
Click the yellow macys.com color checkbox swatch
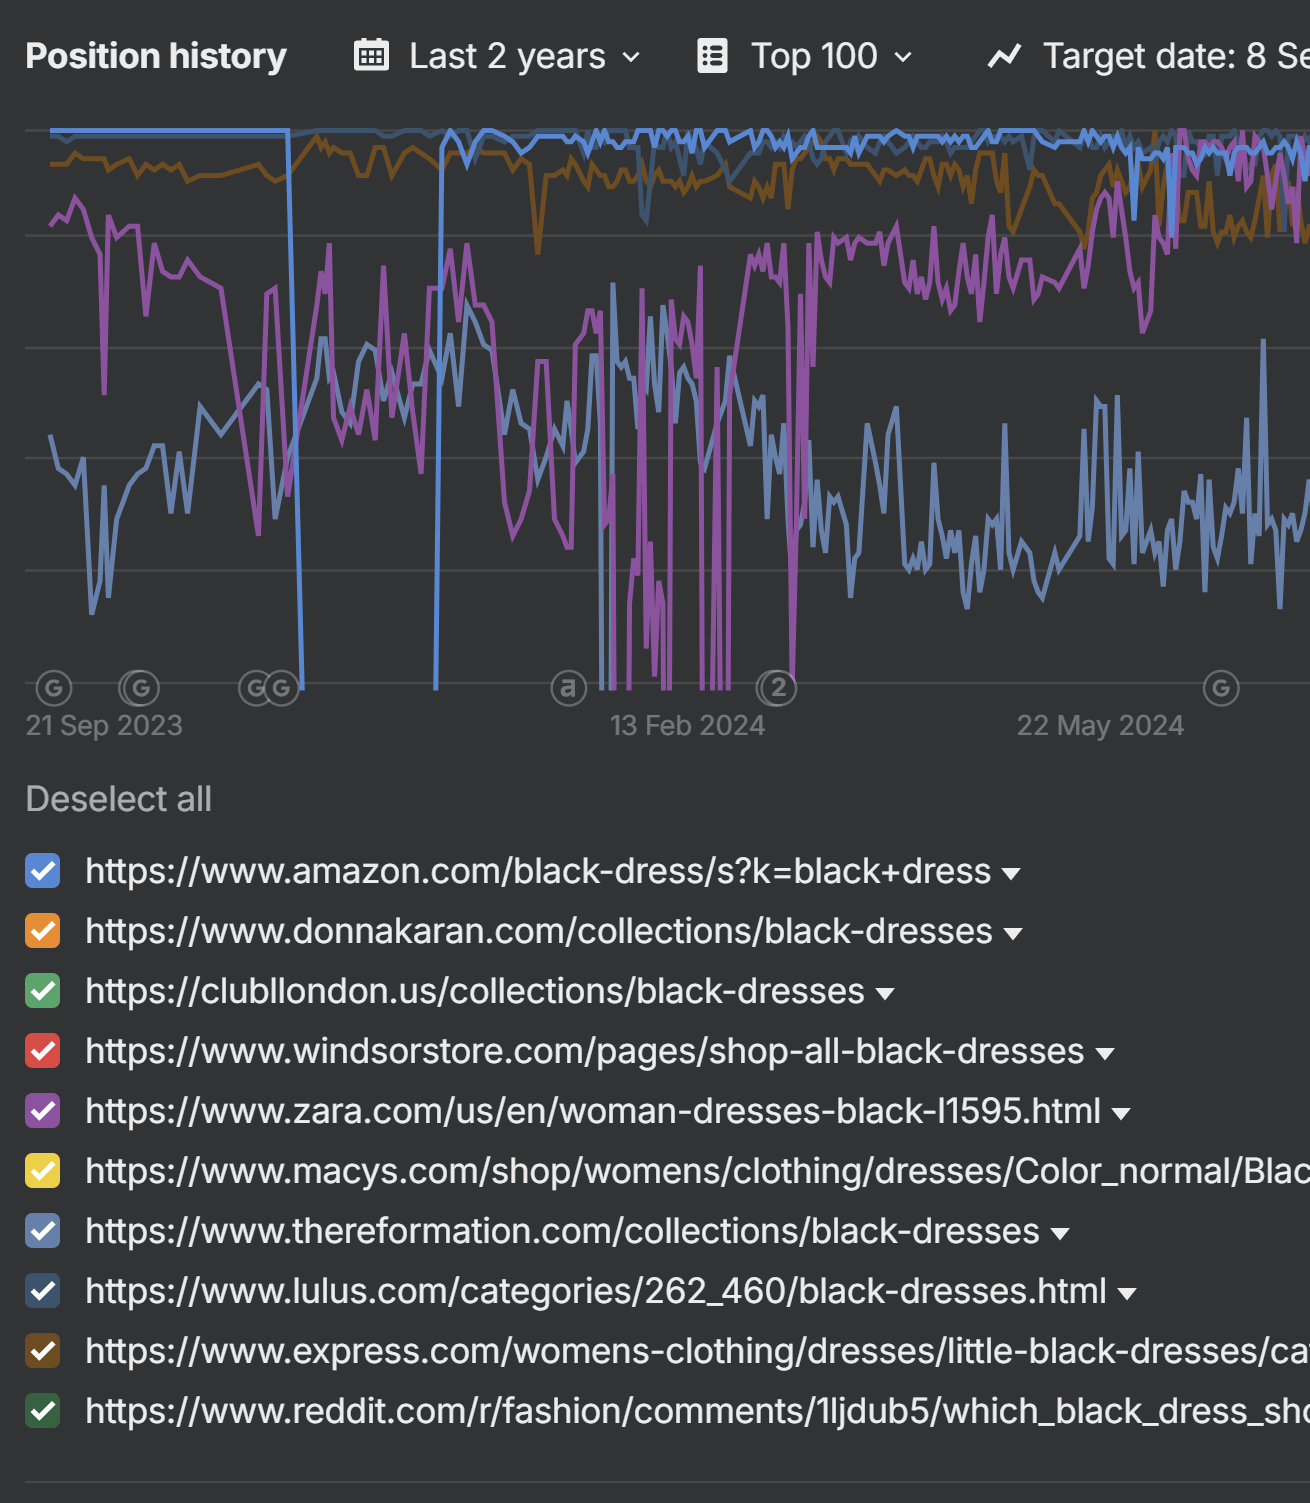point(43,1171)
